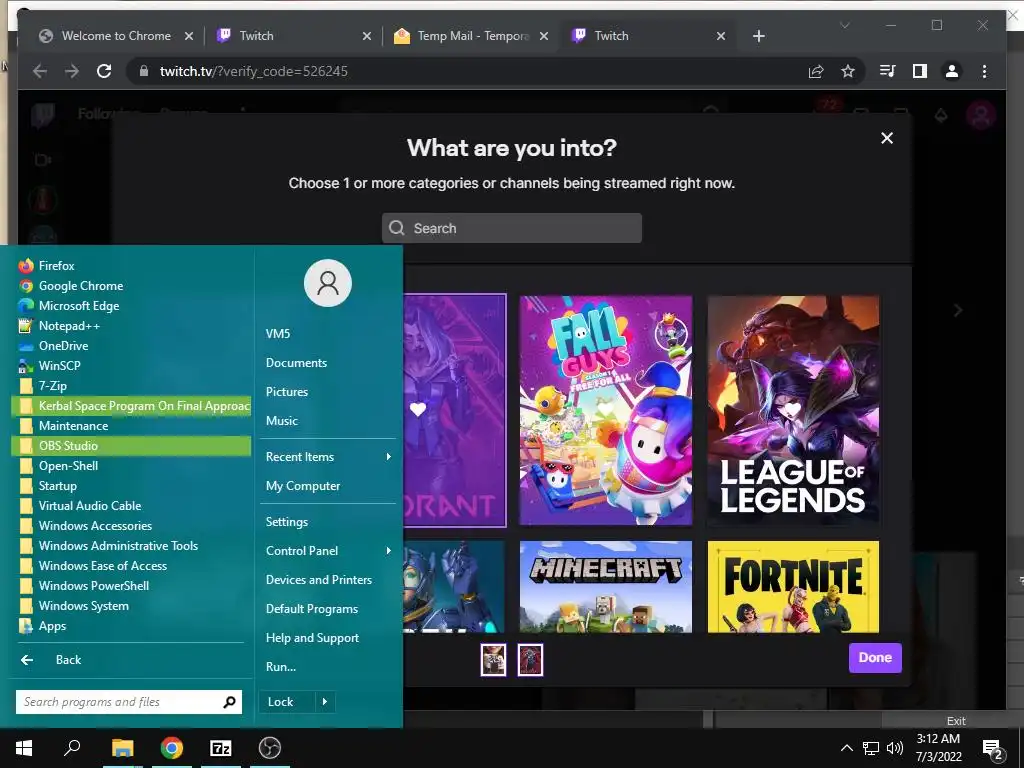Switch to the Temp Mail tab
The height and width of the screenshot is (768, 1024).
coord(473,36)
